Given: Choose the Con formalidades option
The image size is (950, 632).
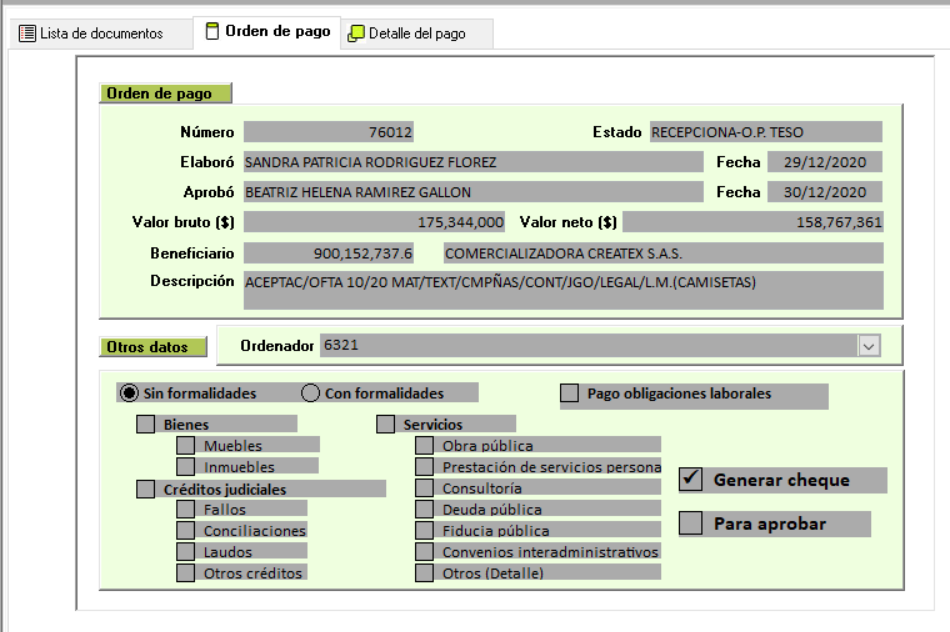Looking at the screenshot, I should pos(311,393).
